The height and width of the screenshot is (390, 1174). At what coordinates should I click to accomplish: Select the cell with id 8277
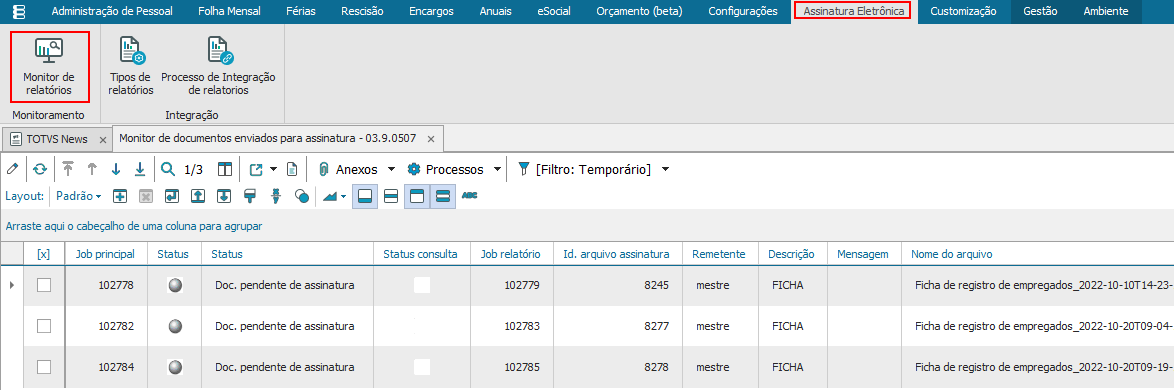tap(618, 326)
